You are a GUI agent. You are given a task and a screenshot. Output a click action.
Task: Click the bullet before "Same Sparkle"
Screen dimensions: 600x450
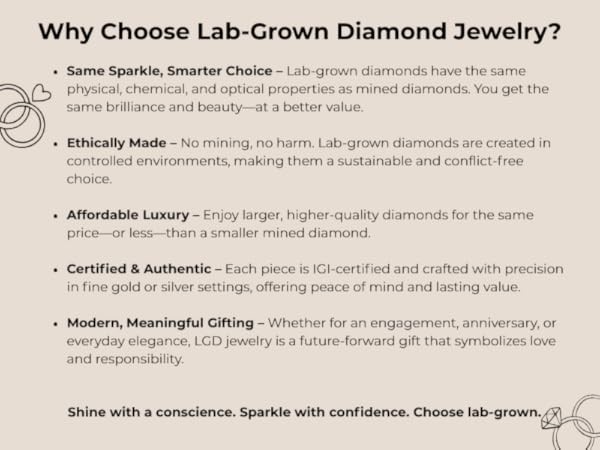click(54, 72)
